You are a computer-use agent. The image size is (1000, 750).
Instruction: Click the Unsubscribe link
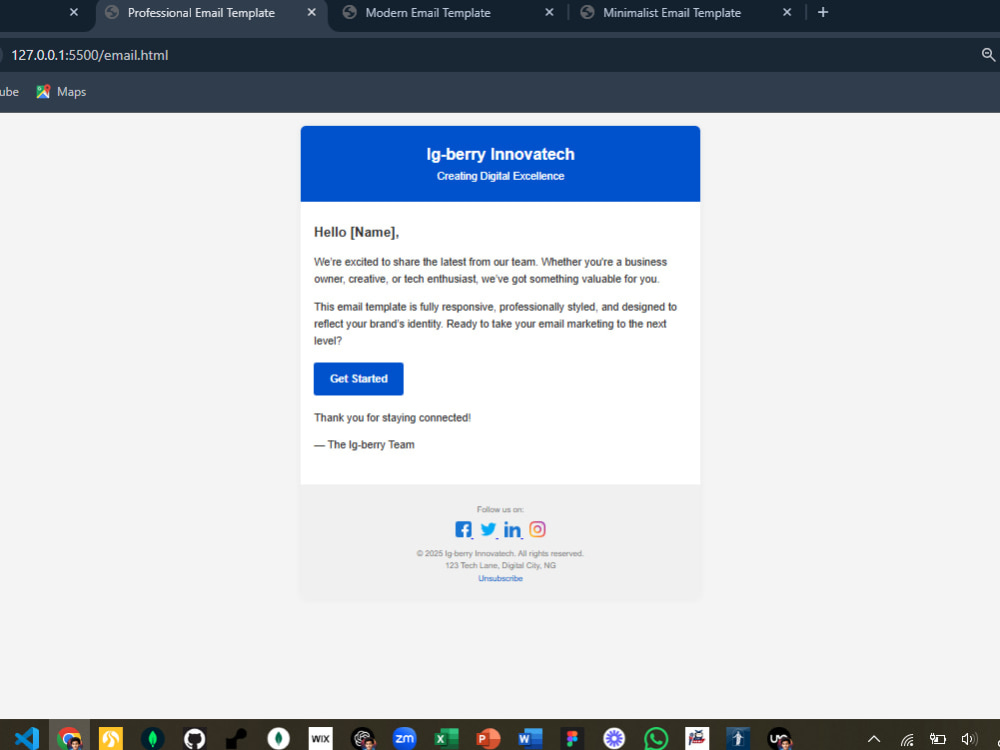click(501, 578)
